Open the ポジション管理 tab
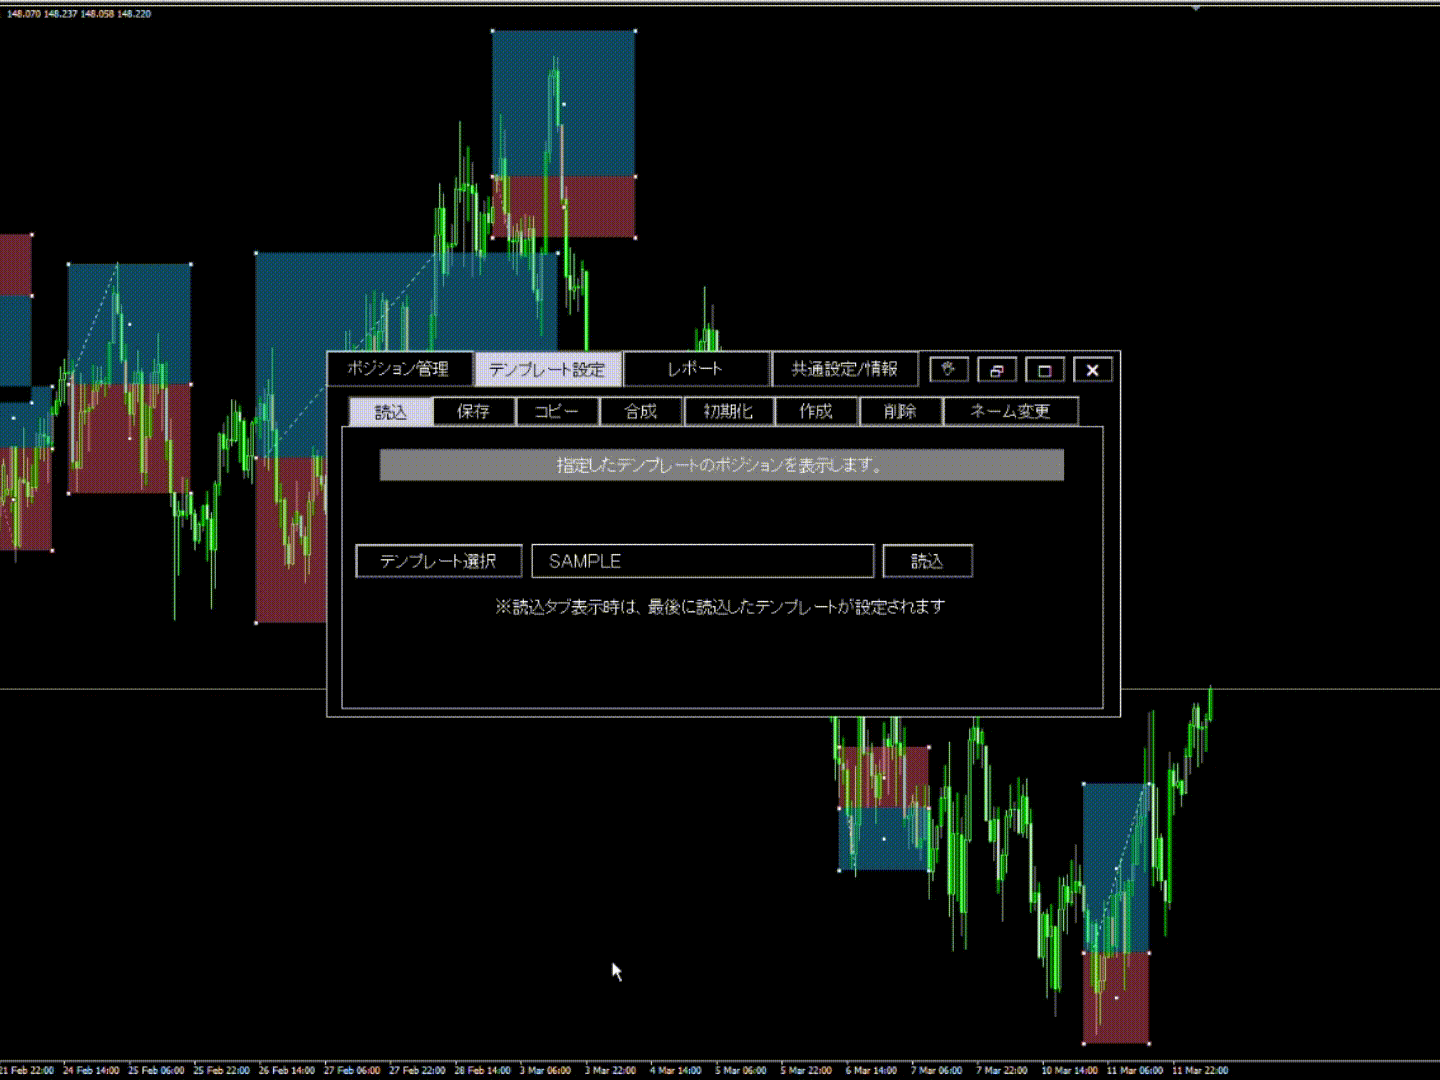This screenshot has height=1080, width=1440. pos(398,369)
